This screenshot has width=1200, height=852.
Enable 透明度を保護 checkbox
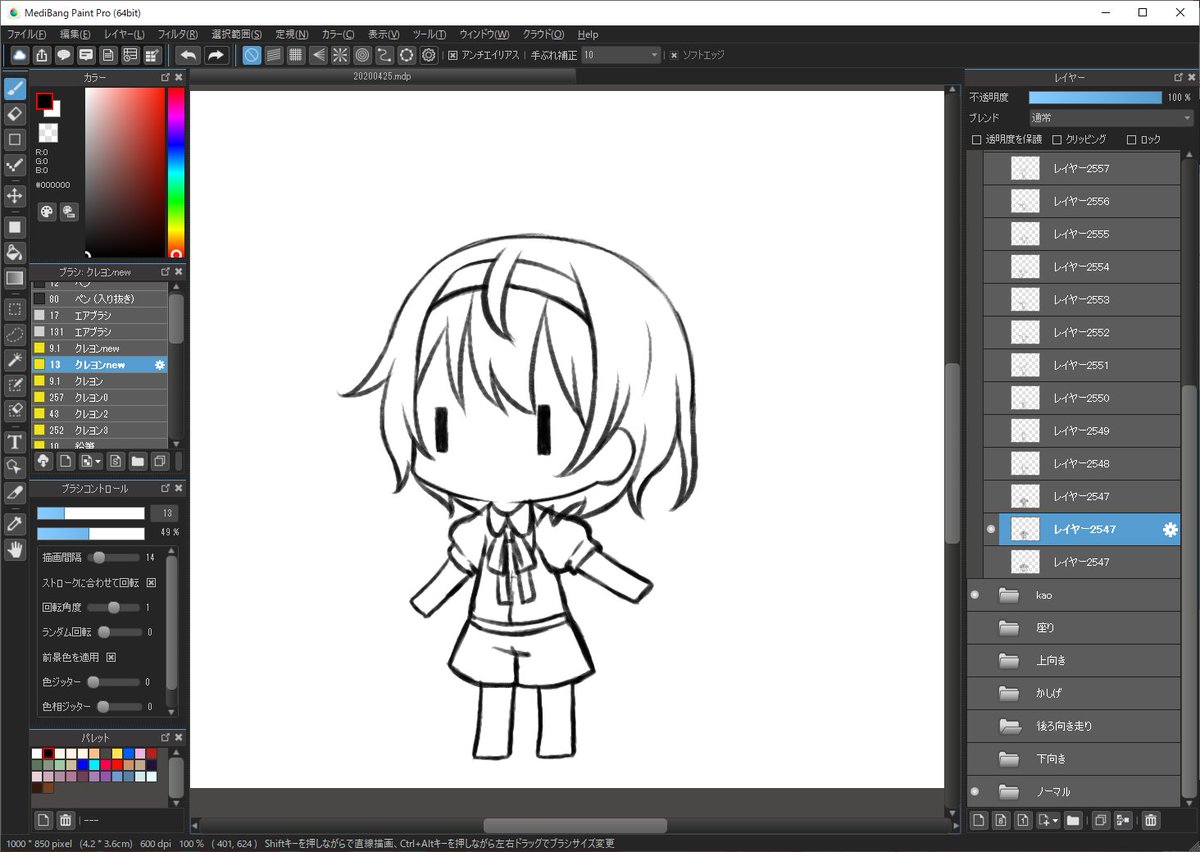[x=977, y=140]
